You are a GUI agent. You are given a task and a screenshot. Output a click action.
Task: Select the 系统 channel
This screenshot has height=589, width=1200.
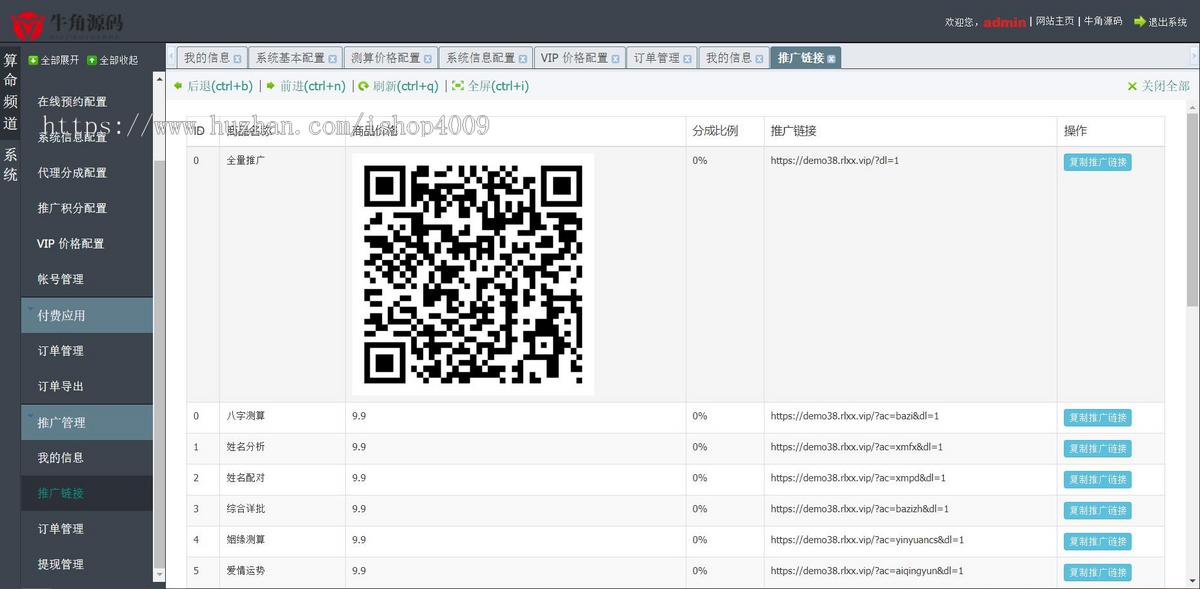click(10, 165)
